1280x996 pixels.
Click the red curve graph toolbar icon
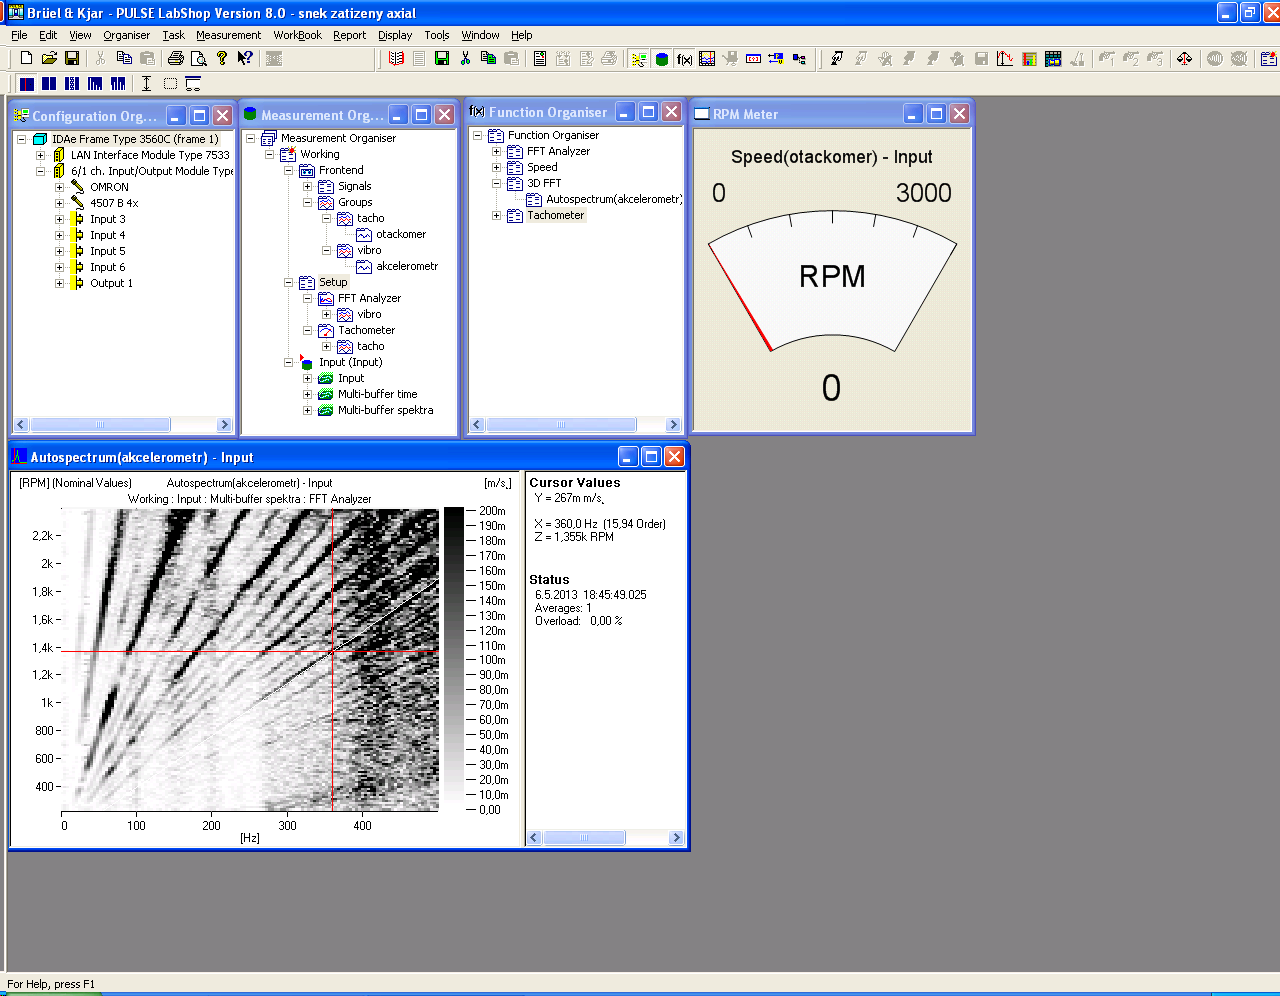pyautogui.click(x=1005, y=59)
